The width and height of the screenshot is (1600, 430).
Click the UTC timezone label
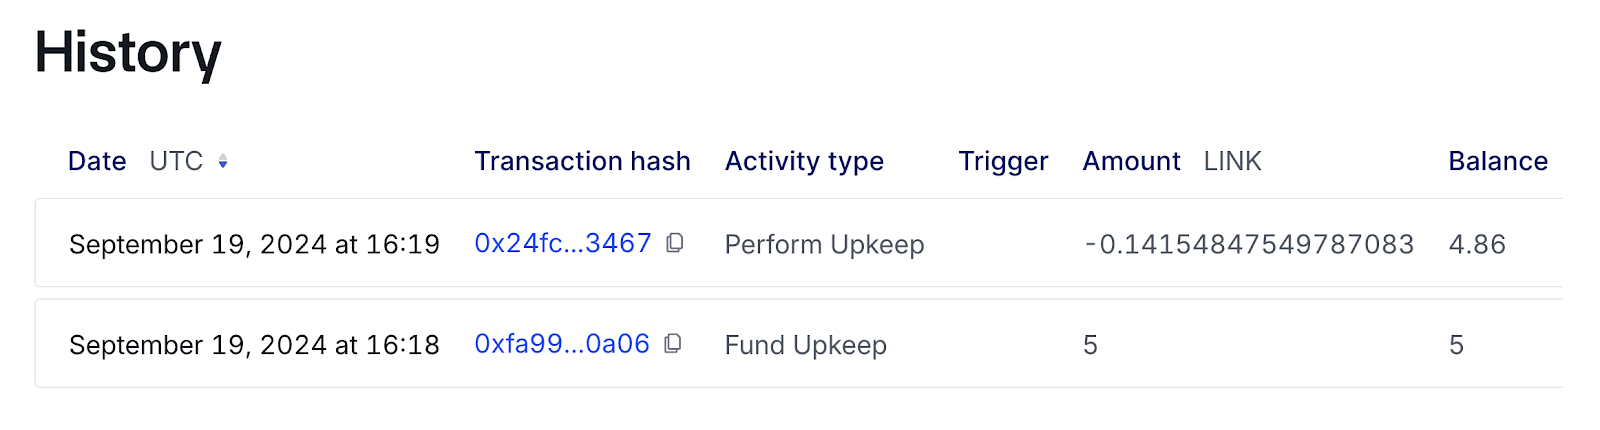tap(176, 161)
